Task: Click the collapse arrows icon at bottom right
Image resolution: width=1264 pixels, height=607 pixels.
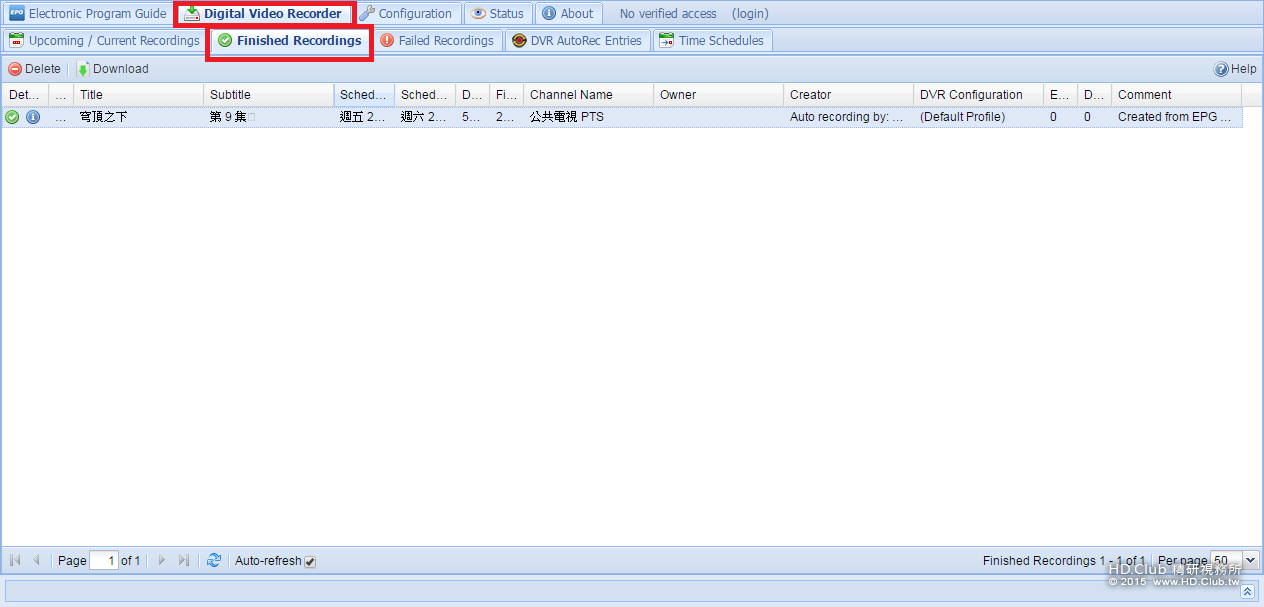Action: pyautogui.click(x=1247, y=591)
